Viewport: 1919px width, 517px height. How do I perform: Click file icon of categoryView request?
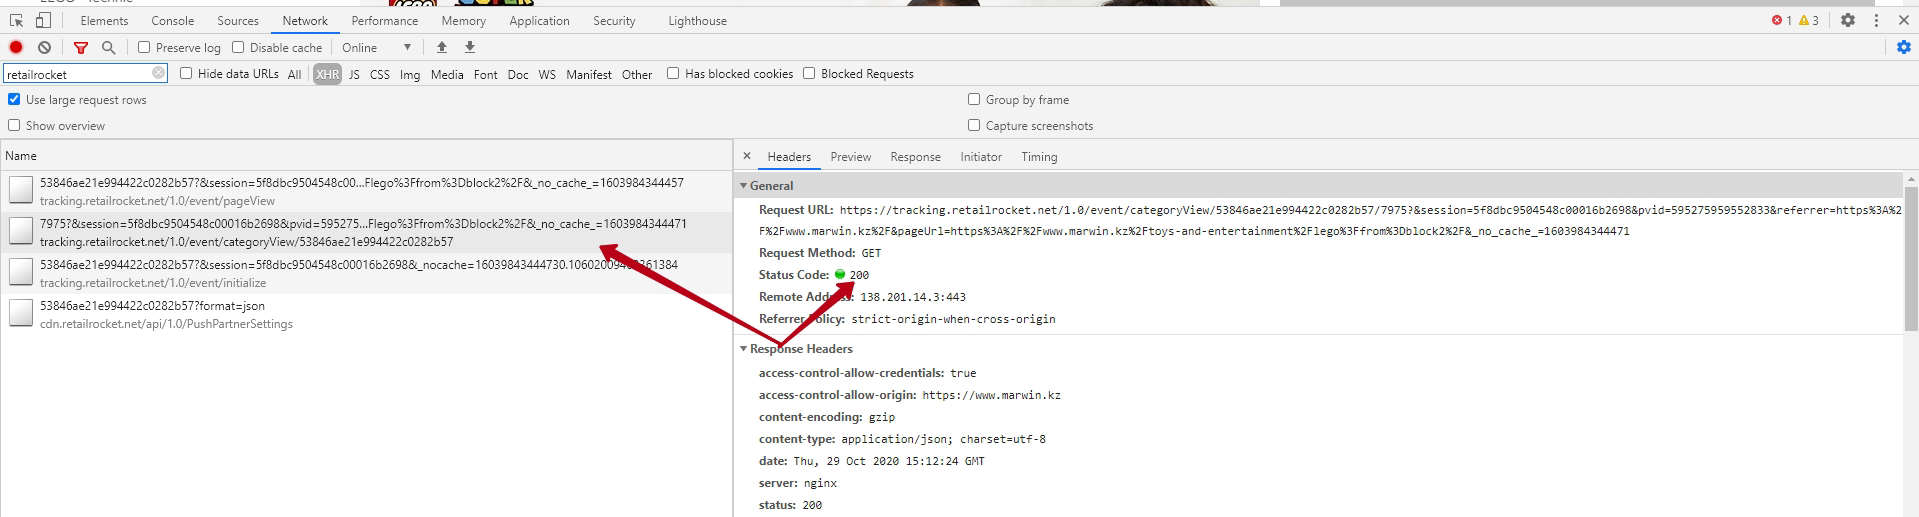21,231
